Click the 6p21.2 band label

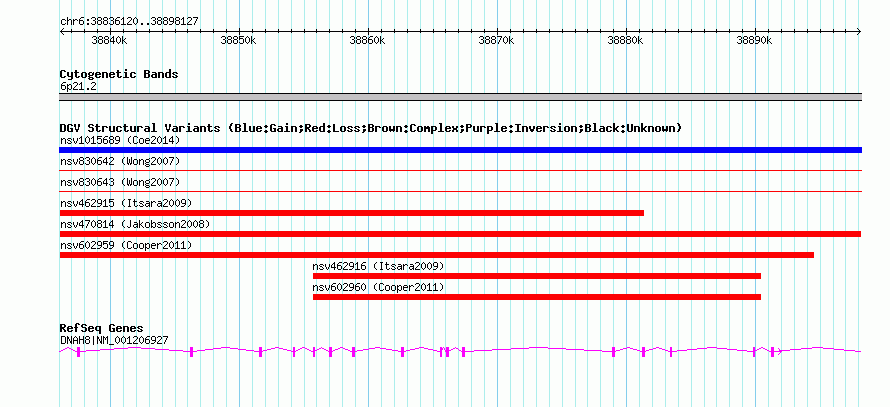(x=77, y=87)
